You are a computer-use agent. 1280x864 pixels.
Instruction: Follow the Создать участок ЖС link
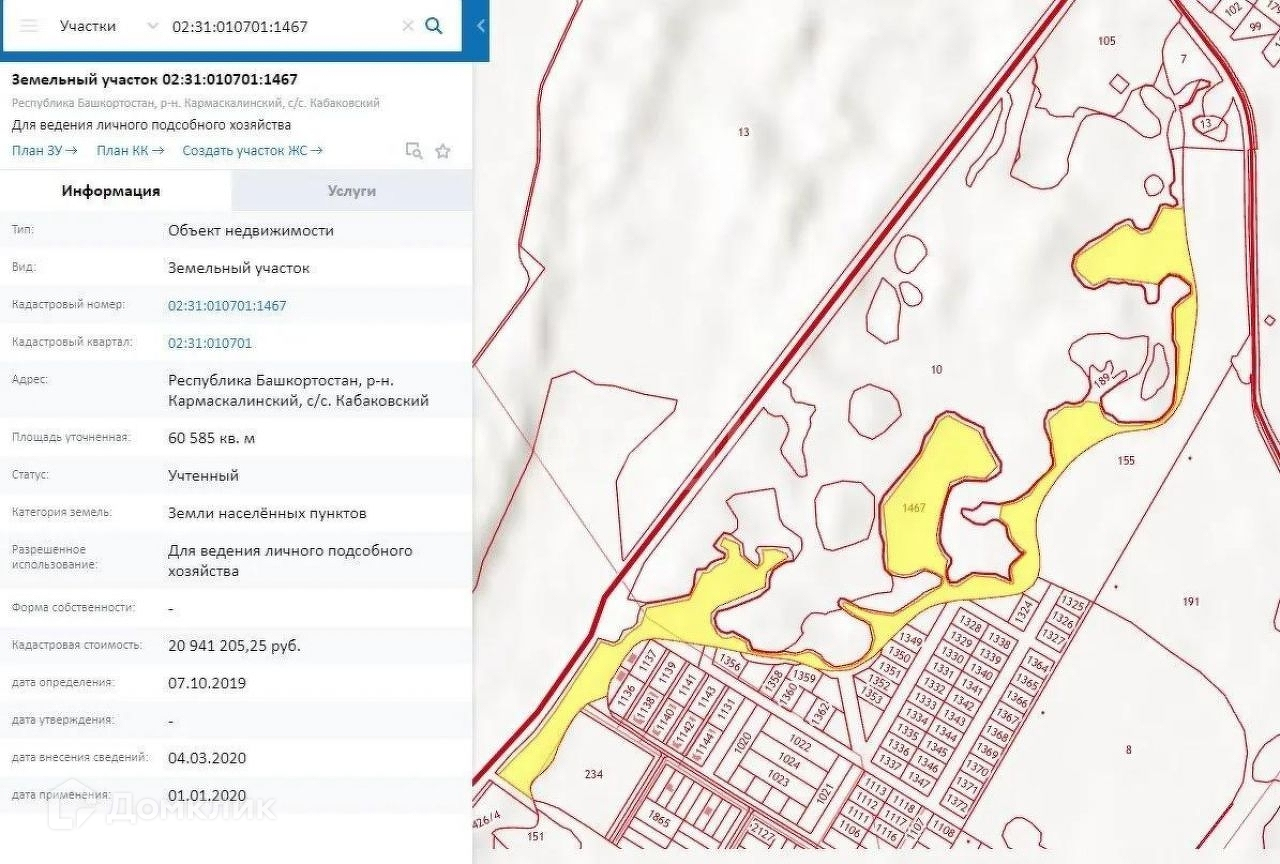pyautogui.click(x=252, y=151)
